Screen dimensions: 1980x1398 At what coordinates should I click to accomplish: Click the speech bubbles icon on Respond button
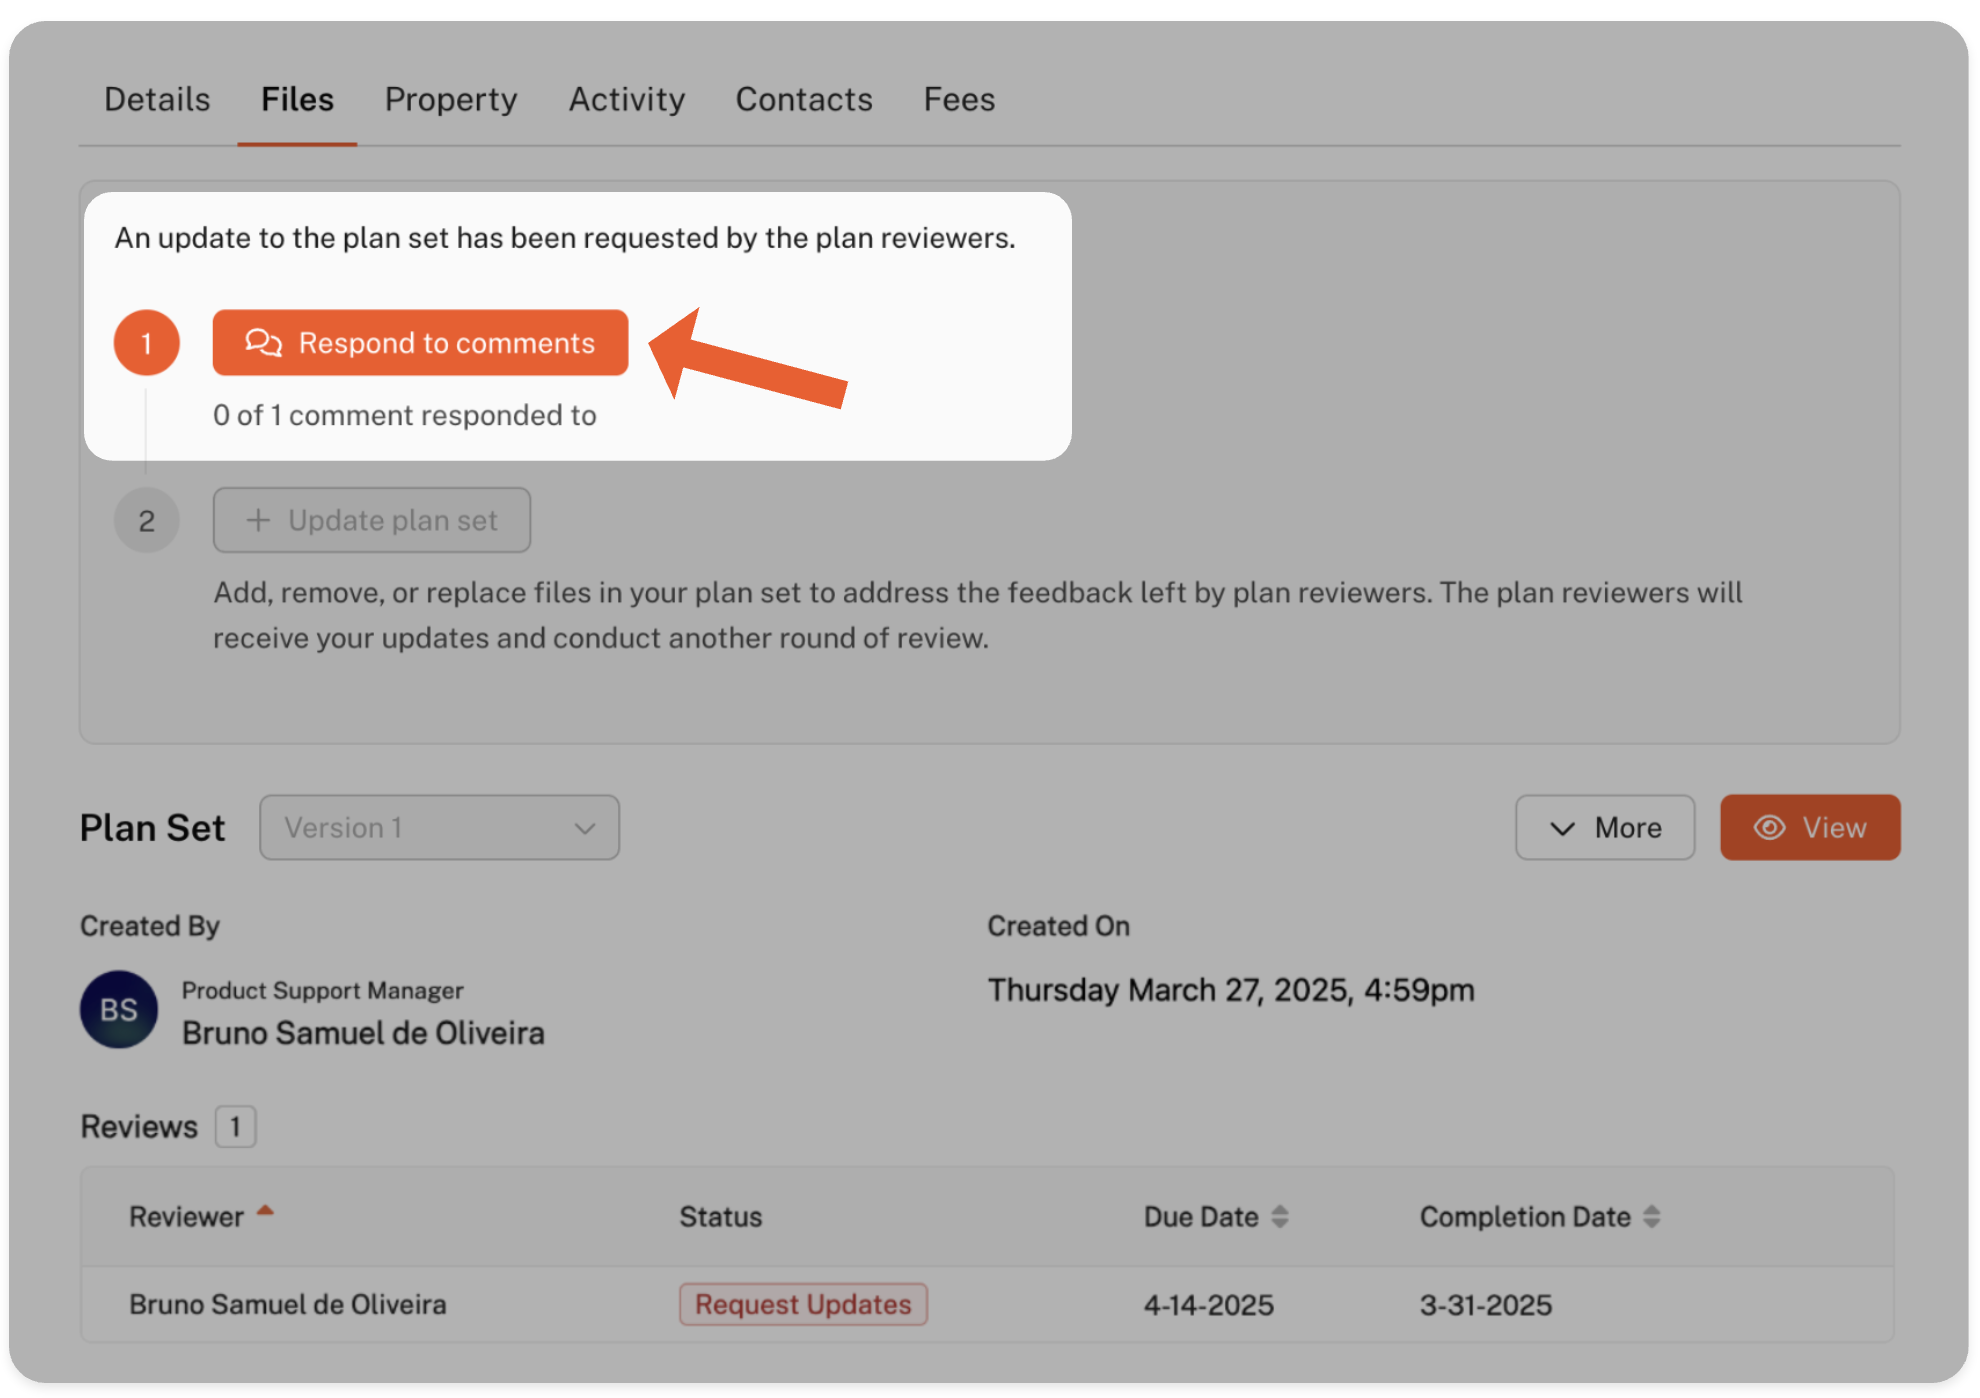(263, 343)
